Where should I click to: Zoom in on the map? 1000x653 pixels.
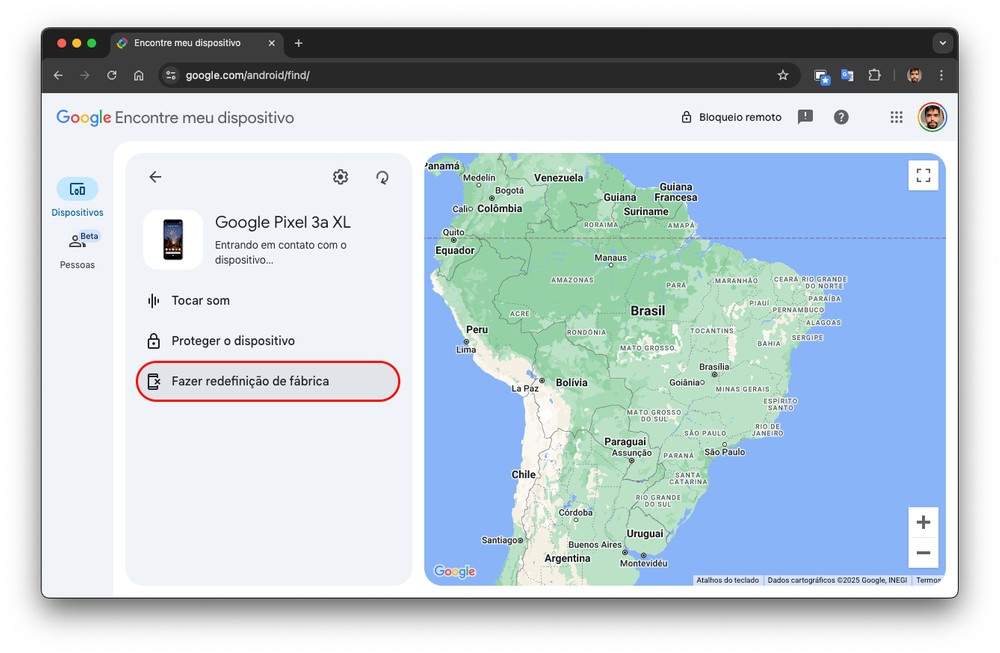923,522
